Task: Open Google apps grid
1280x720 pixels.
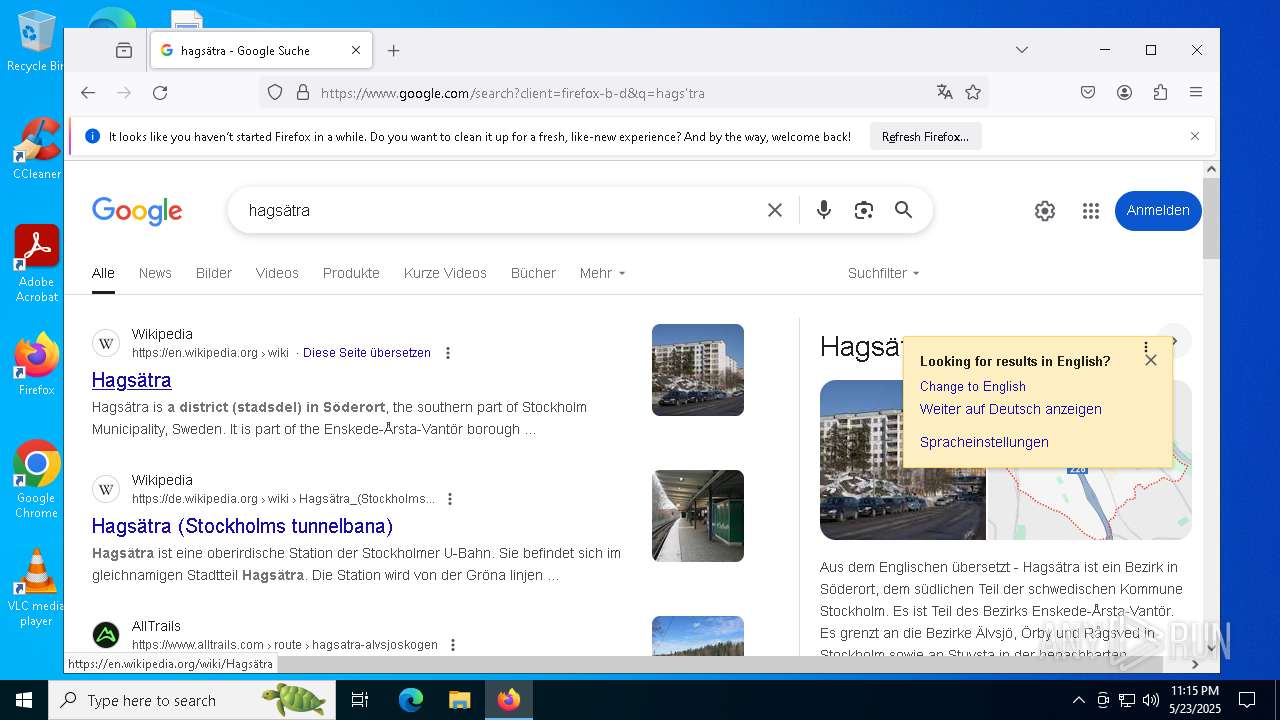Action: pyautogui.click(x=1091, y=211)
